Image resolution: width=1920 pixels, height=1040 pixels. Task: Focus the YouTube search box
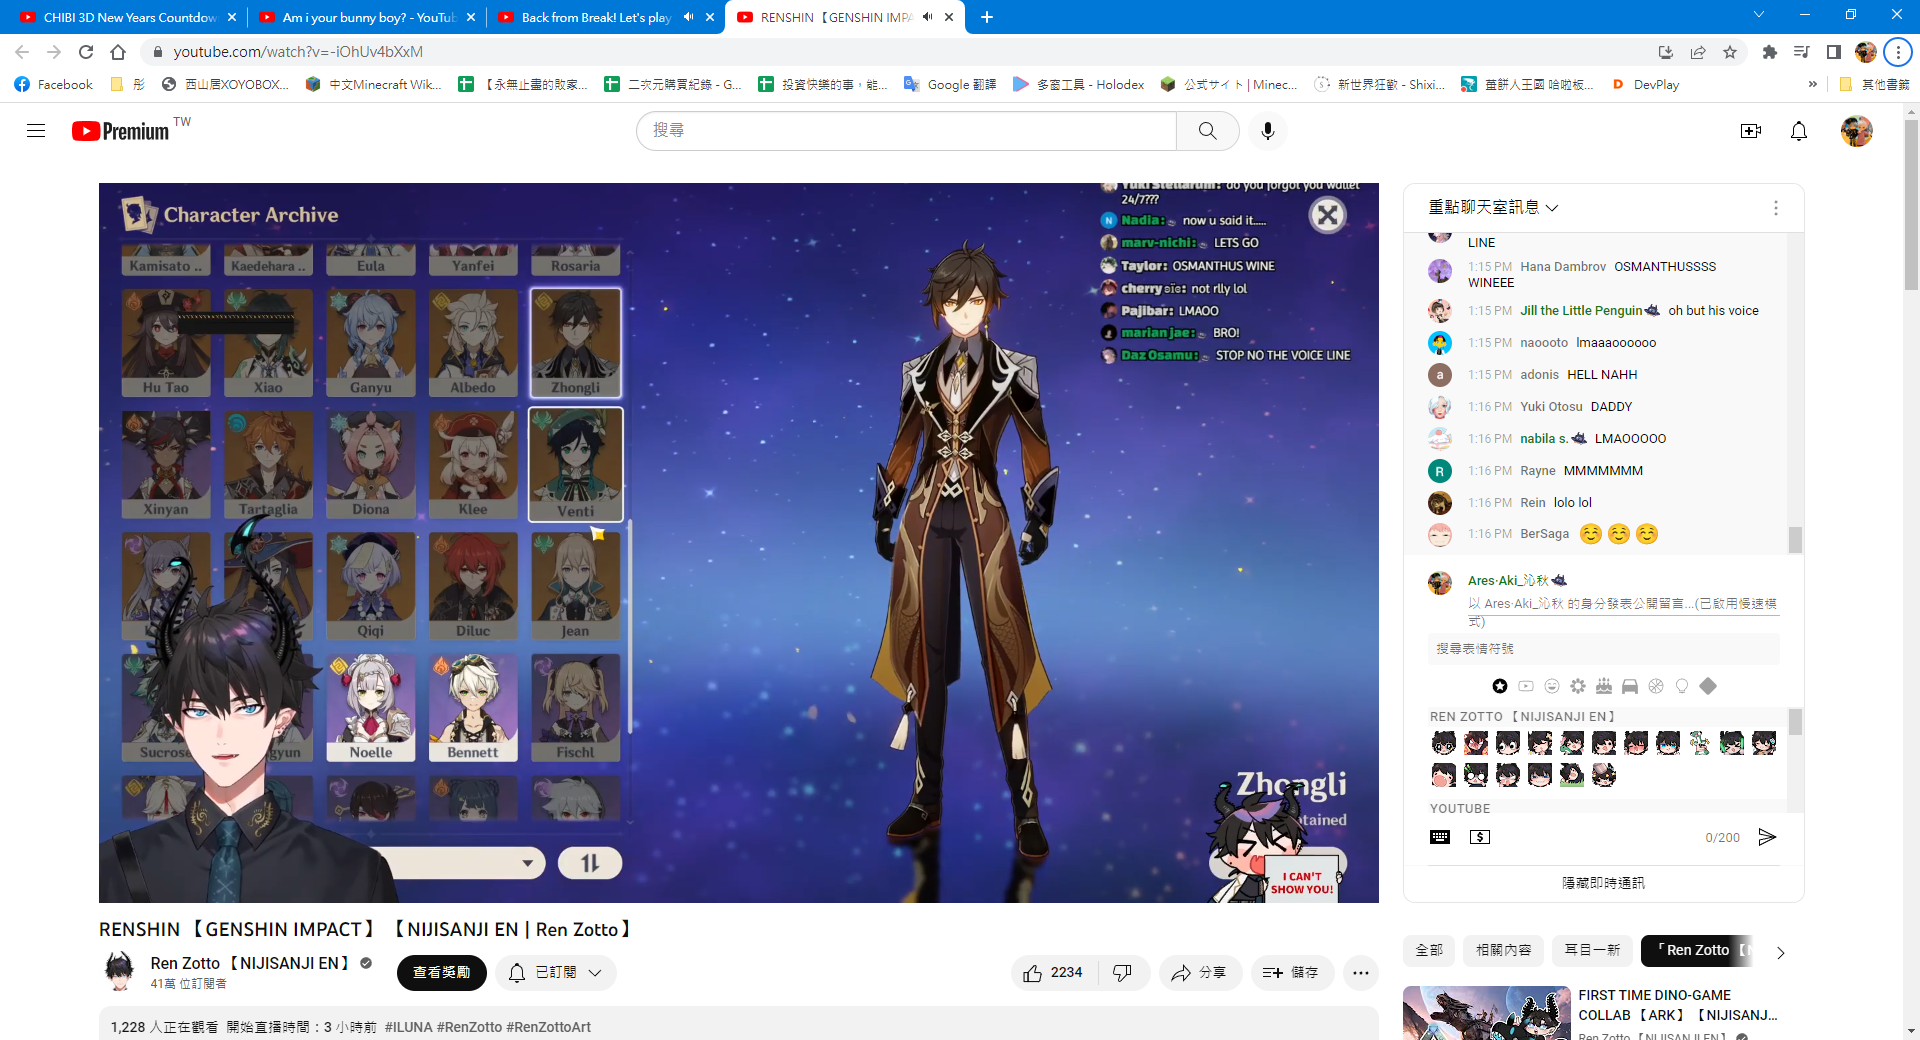coord(906,131)
